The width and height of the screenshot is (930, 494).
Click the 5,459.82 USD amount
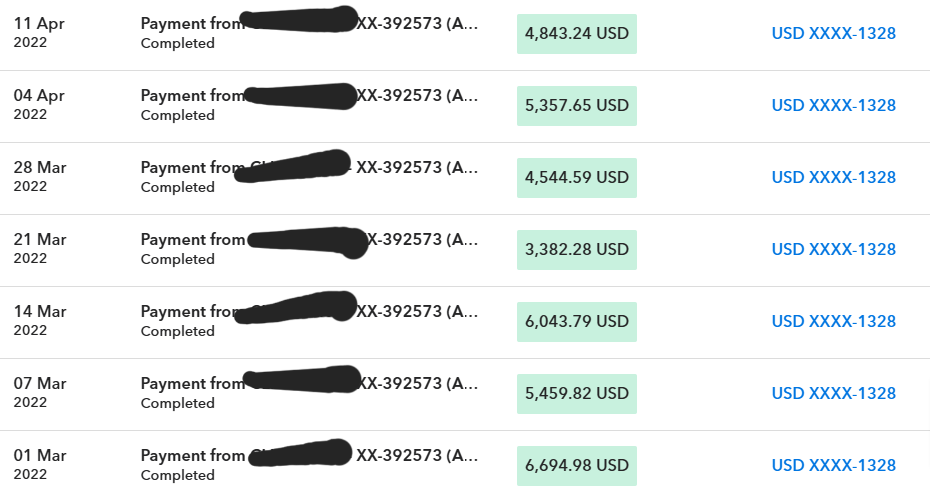click(577, 393)
